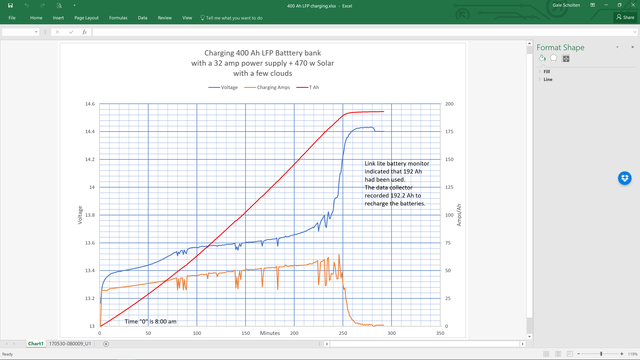Click the print preview quick-access icon
Image resolution: width=640 pixels, height=360 pixels.
(x=59, y=5)
